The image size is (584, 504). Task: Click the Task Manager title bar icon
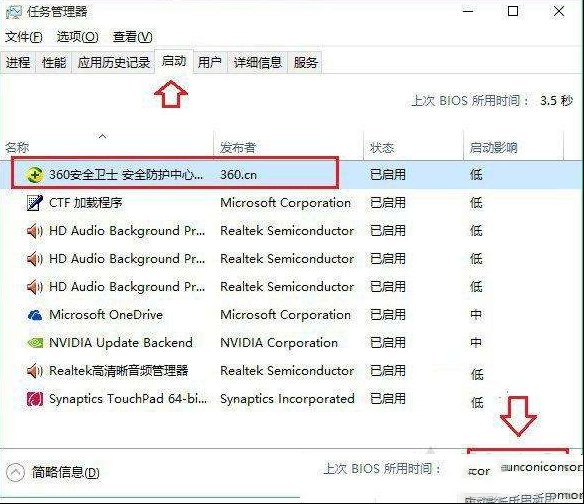13,12
